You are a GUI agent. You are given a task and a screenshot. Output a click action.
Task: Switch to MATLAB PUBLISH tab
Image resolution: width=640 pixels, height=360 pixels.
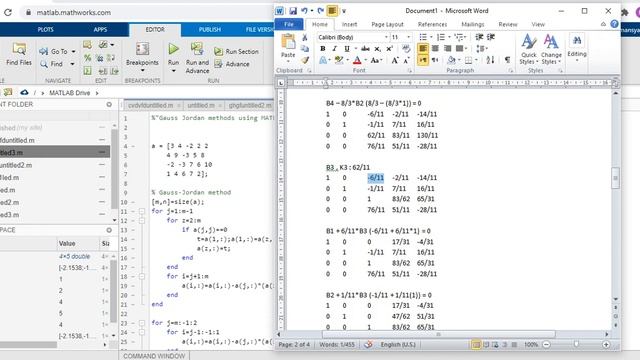pyautogui.click(x=210, y=29)
